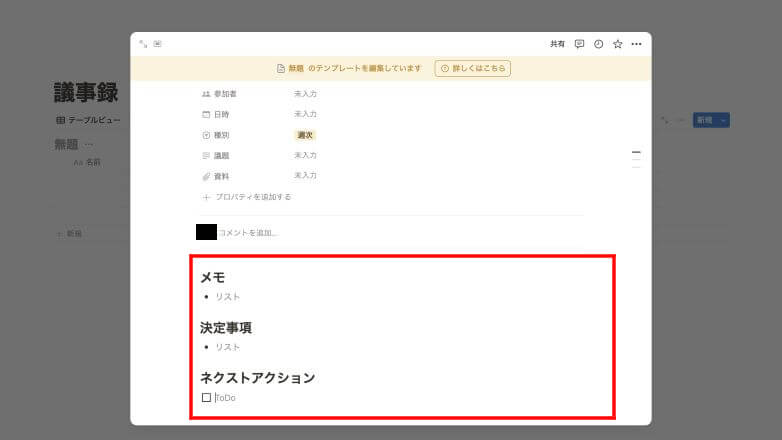This screenshot has height=440, width=782.
Task: Fill in the 議題 empty value
Action: (x=305, y=156)
